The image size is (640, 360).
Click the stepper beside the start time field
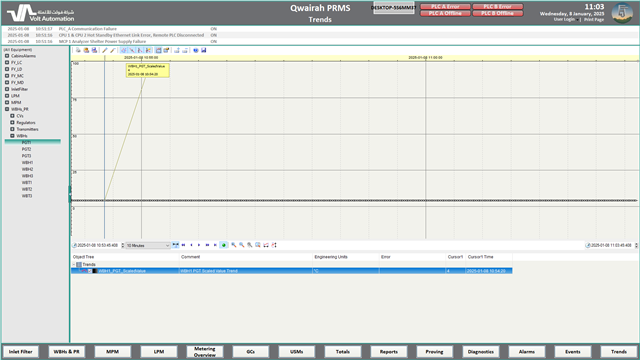(x=123, y=245)
